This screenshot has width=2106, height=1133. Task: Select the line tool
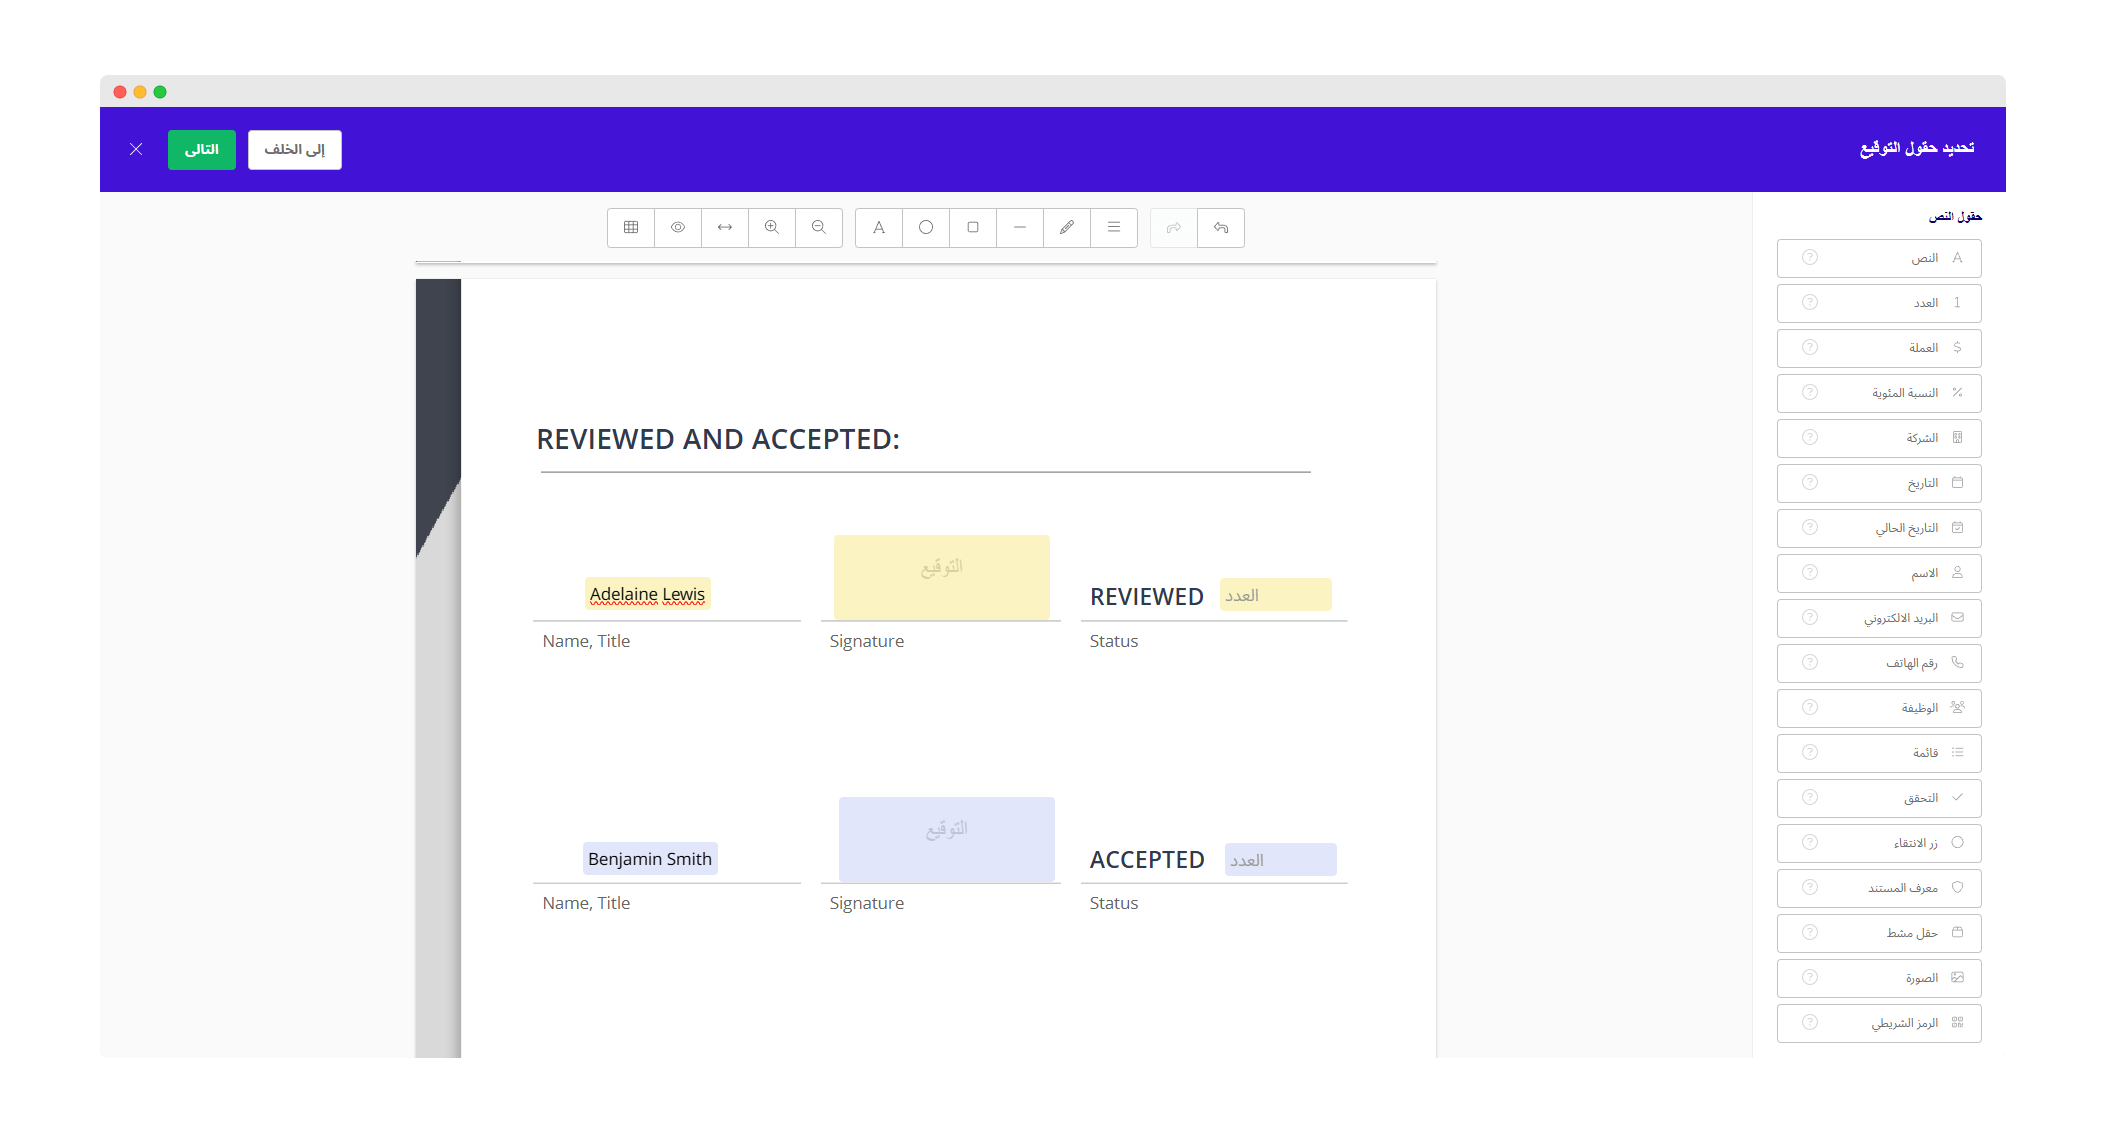1020,228
